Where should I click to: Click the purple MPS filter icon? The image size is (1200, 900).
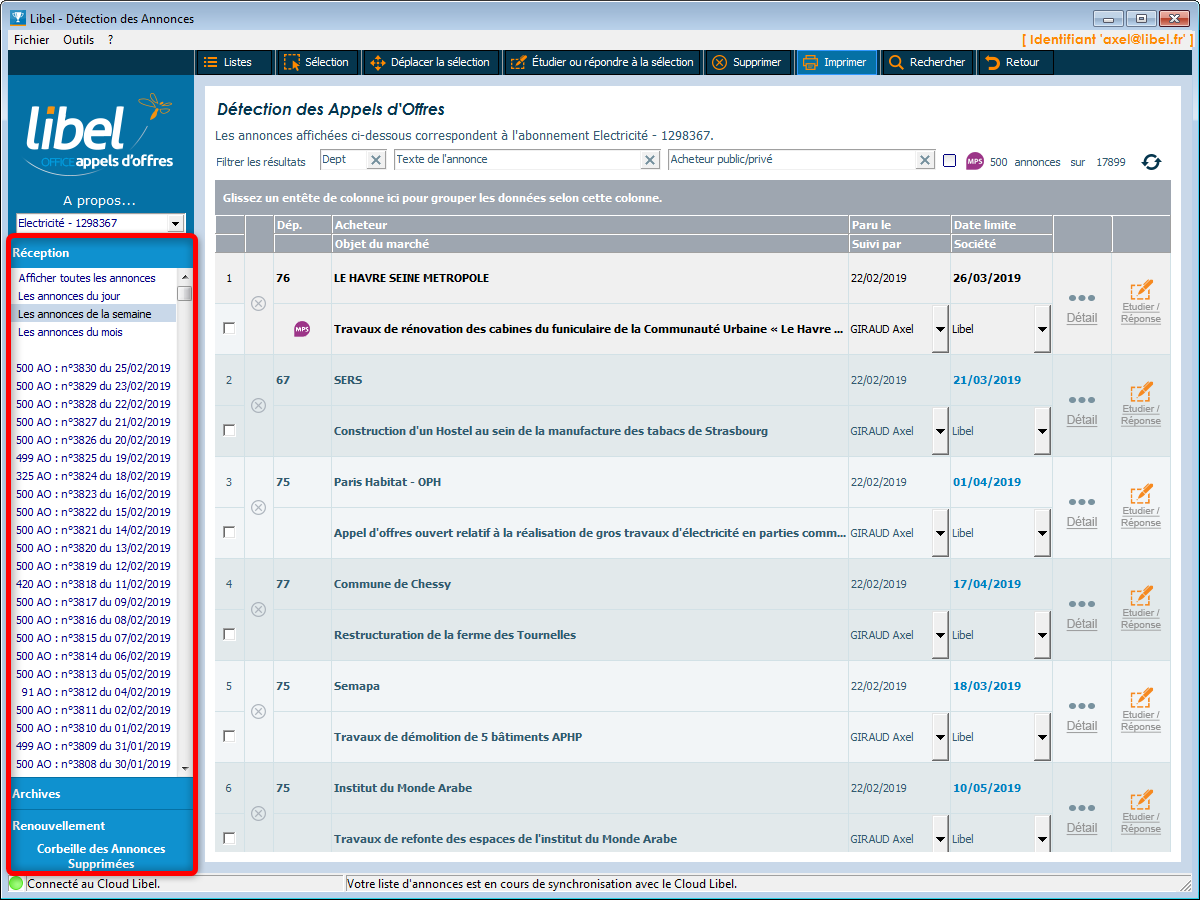coord(975,161)
